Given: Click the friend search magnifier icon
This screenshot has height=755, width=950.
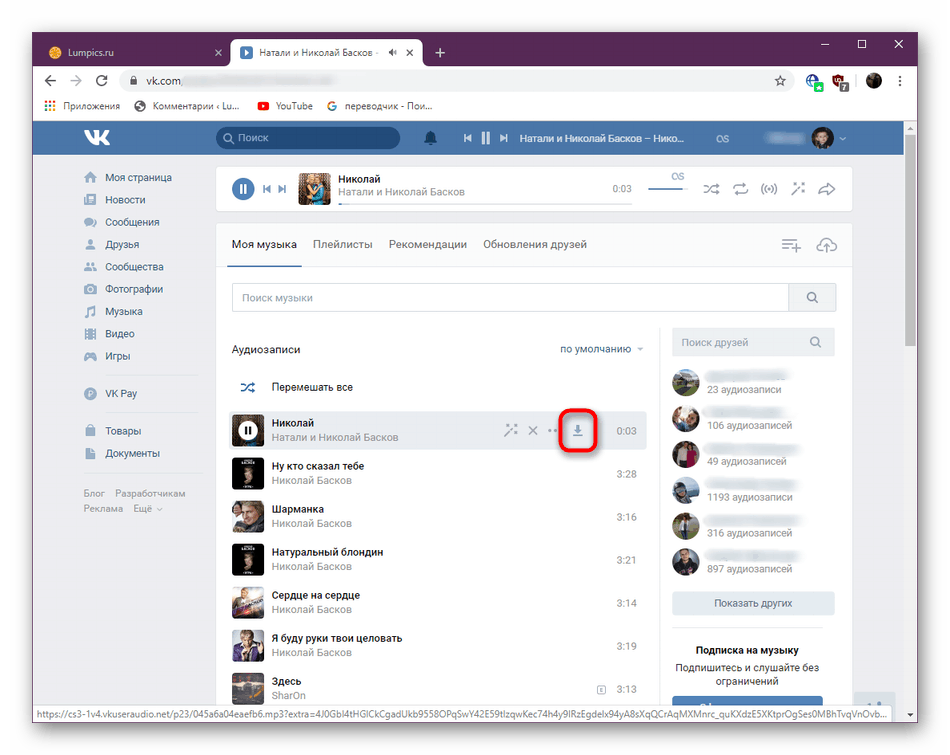Looking at the screenshot, I should [815, 342].
